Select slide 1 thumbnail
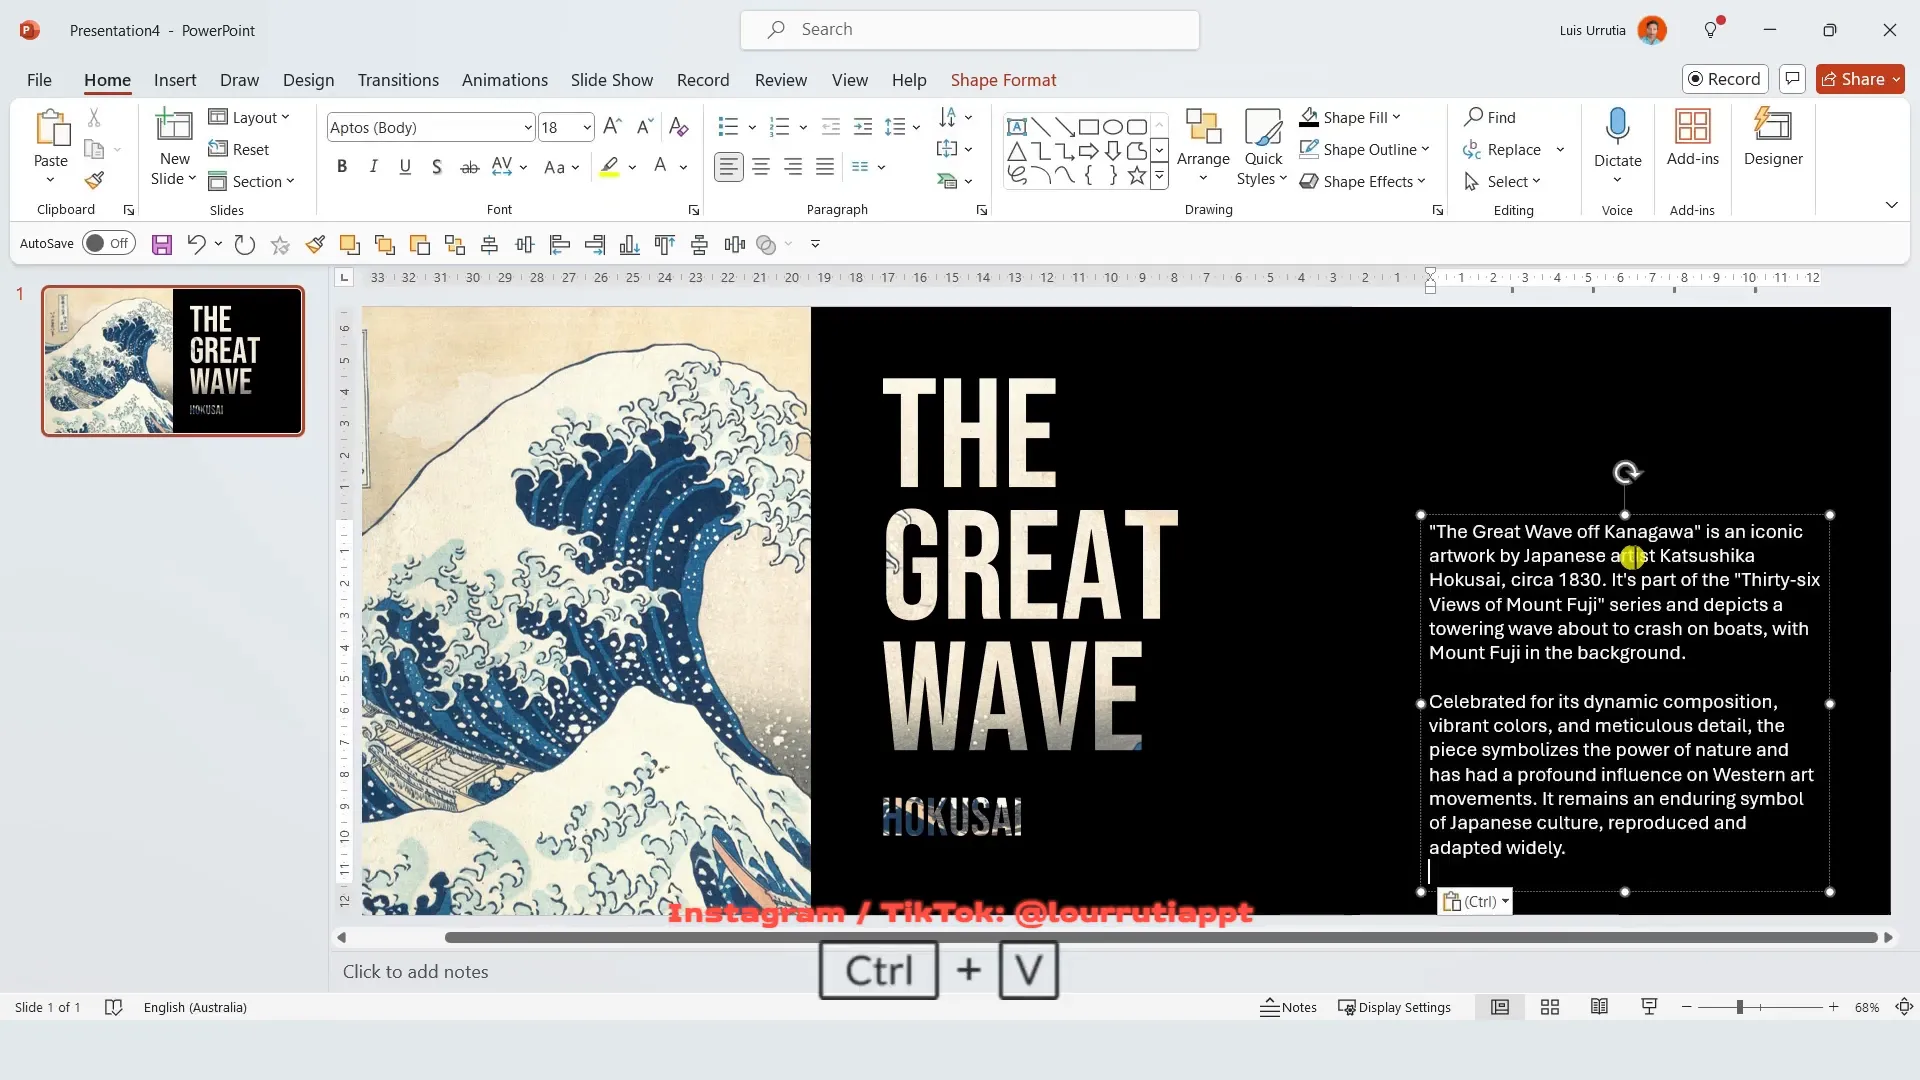Image resolution: width=1920 pixels, height=1080 pixels. (x=172, y=361)
